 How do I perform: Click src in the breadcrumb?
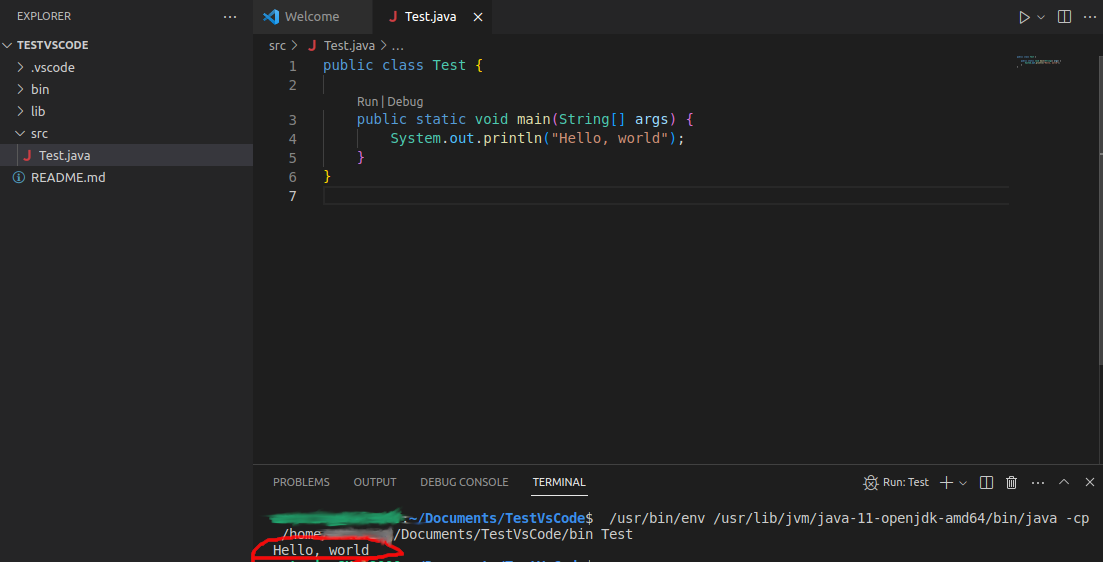[277, 46]
